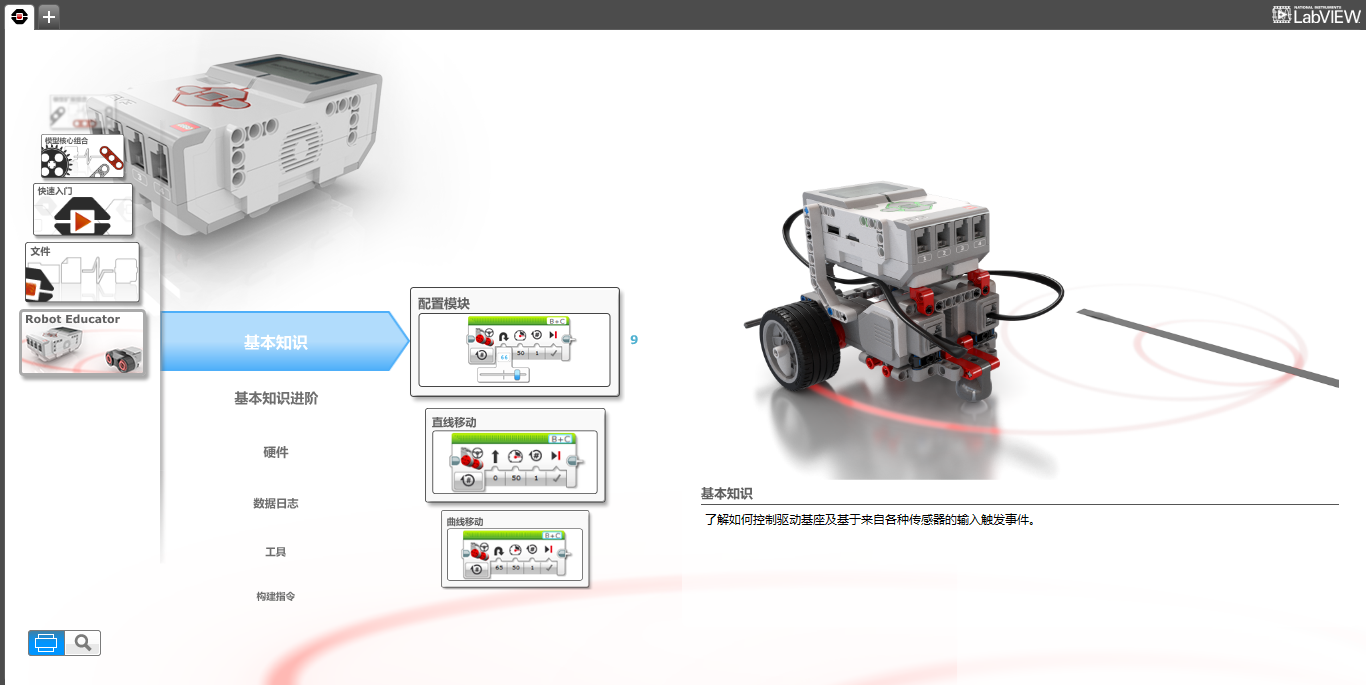This screenshot has width=1366, height=685.
Task: Click the 配置模块 block speed slider
Action: (503, 374)
